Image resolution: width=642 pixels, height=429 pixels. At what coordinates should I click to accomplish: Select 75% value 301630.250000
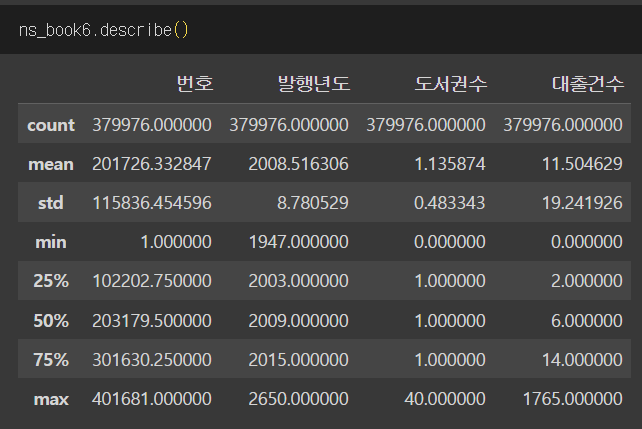click(x=151, y=360)
